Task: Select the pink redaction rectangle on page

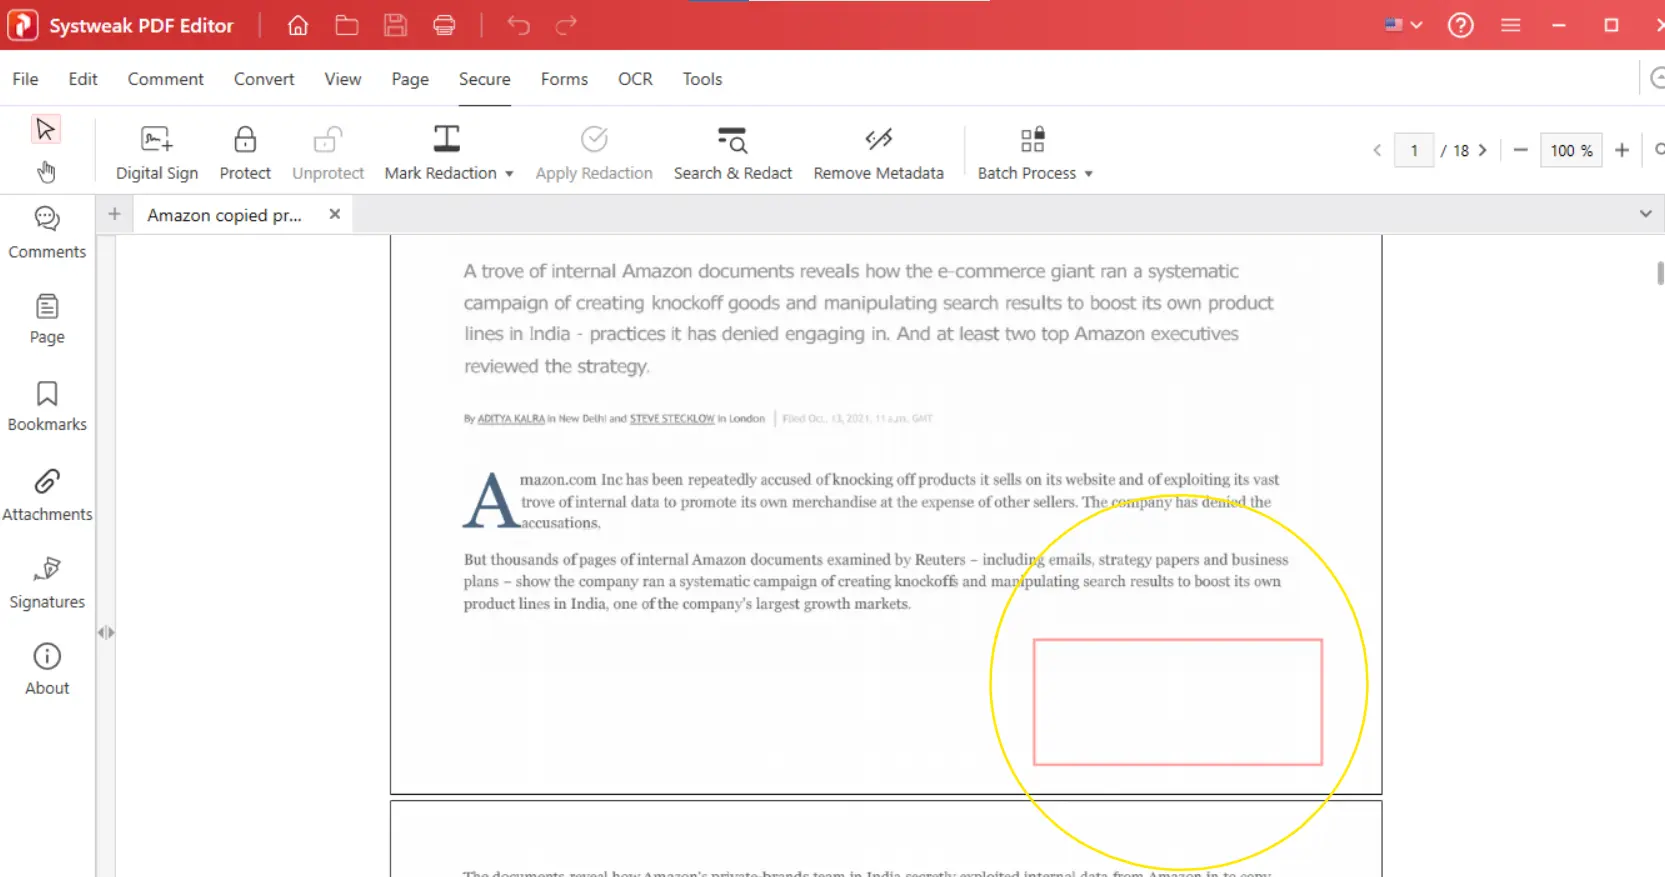Action: click(x=1178, y=702)
